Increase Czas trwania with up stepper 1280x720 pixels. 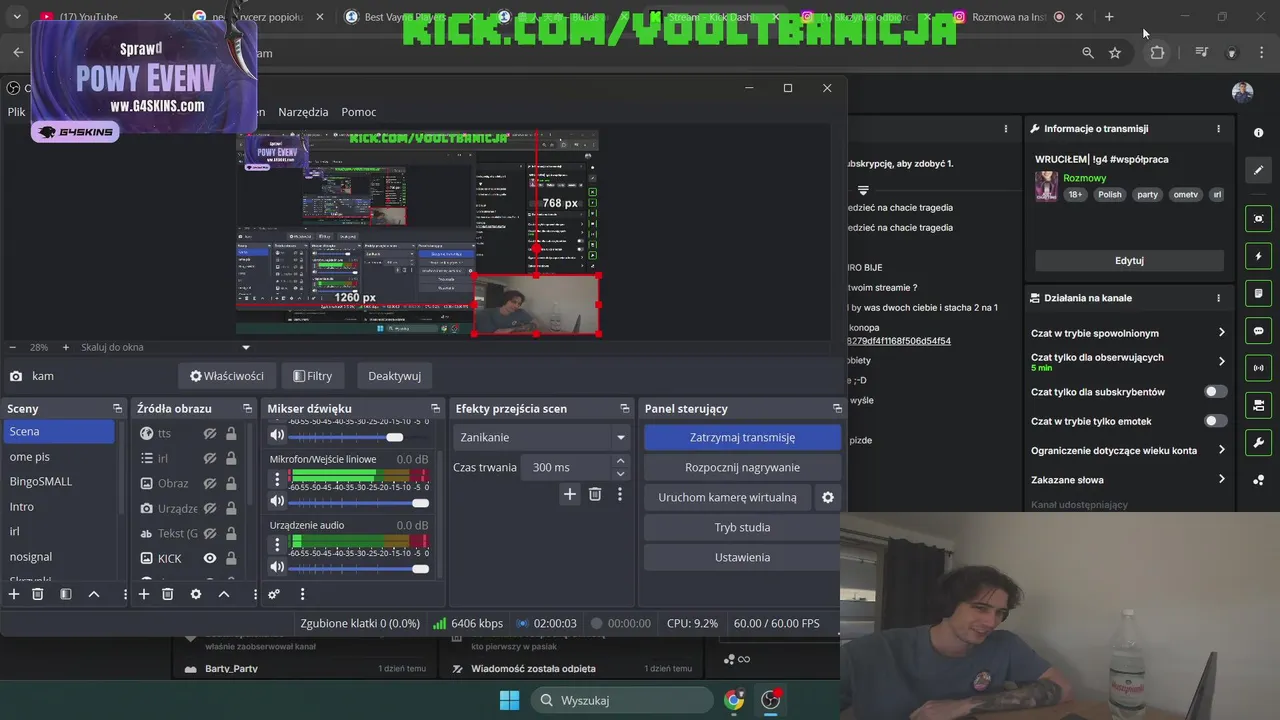pos(620,461)
